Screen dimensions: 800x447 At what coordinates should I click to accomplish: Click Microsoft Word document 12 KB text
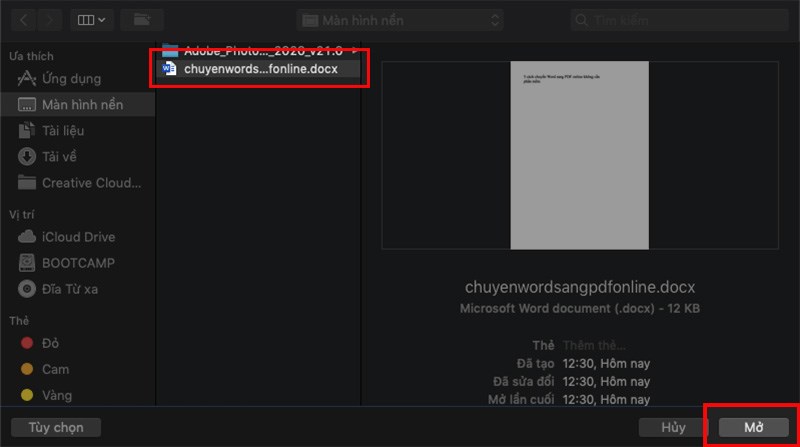pos(580,308)
